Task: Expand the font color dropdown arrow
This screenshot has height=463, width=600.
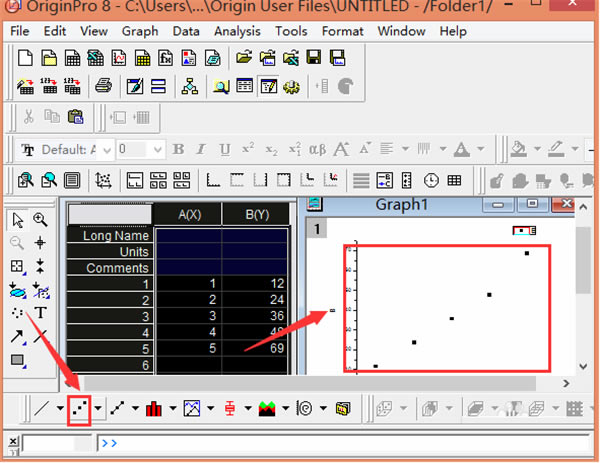Action: coord(481,149)
